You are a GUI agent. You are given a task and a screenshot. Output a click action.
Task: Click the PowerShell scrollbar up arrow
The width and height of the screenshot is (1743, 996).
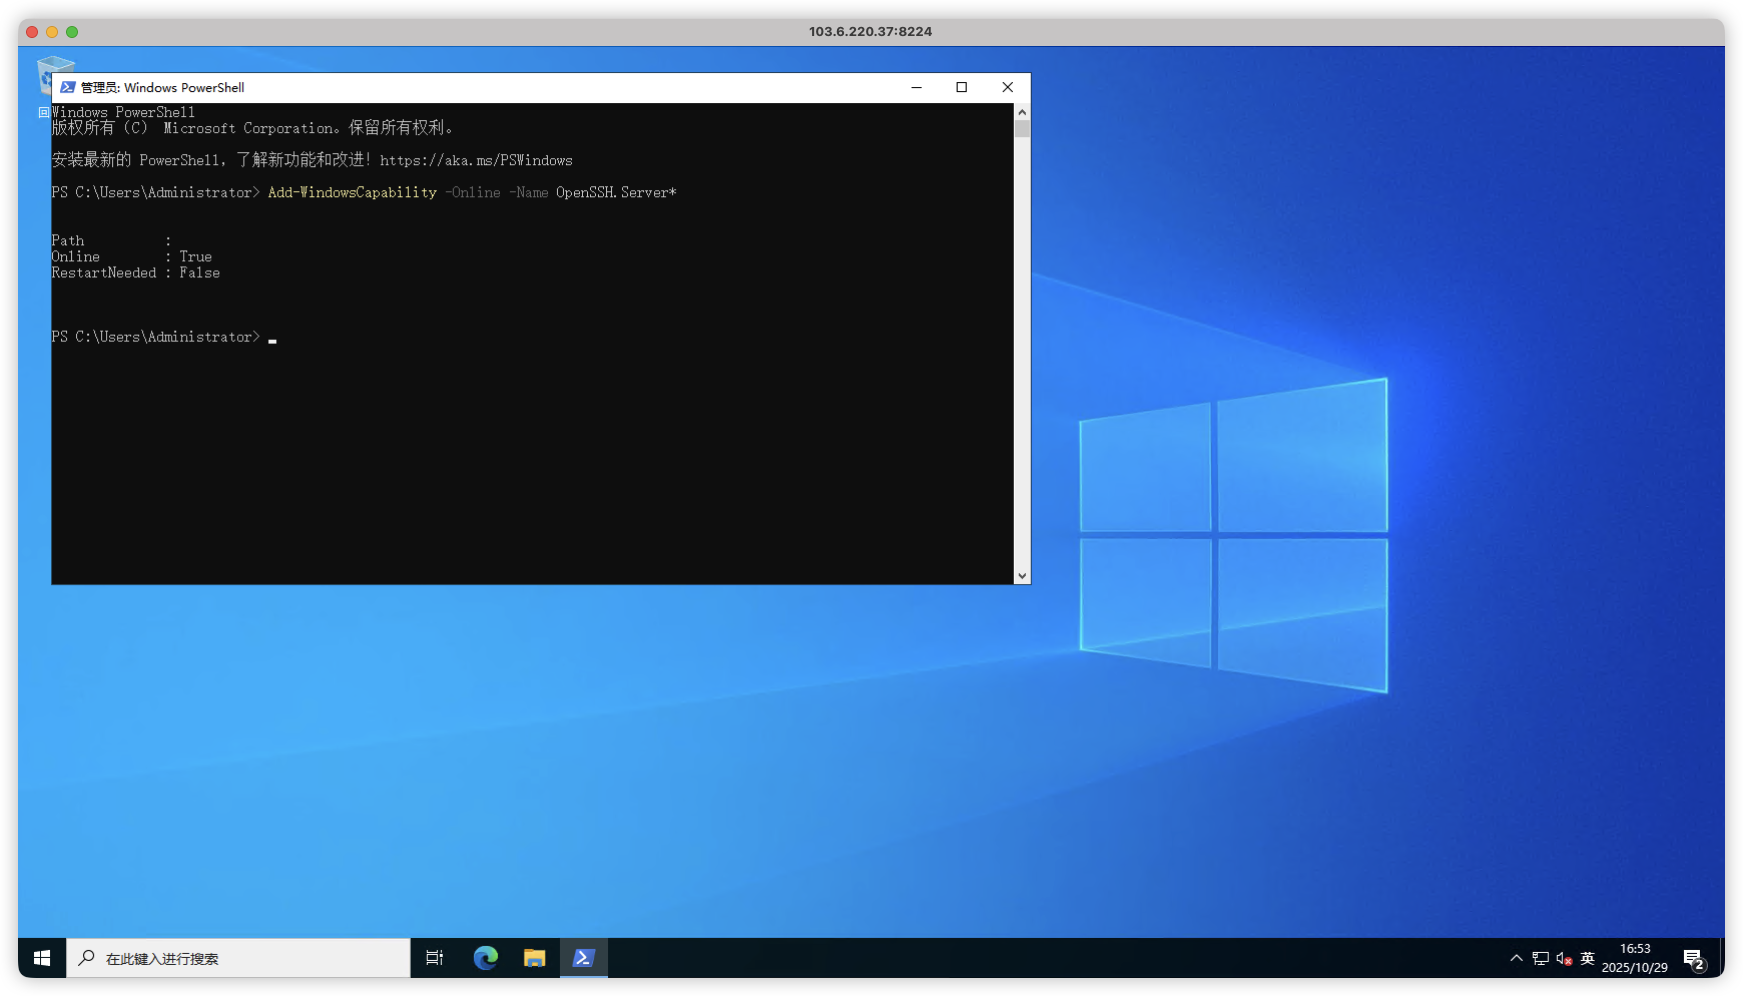[x=1022, y=112]
